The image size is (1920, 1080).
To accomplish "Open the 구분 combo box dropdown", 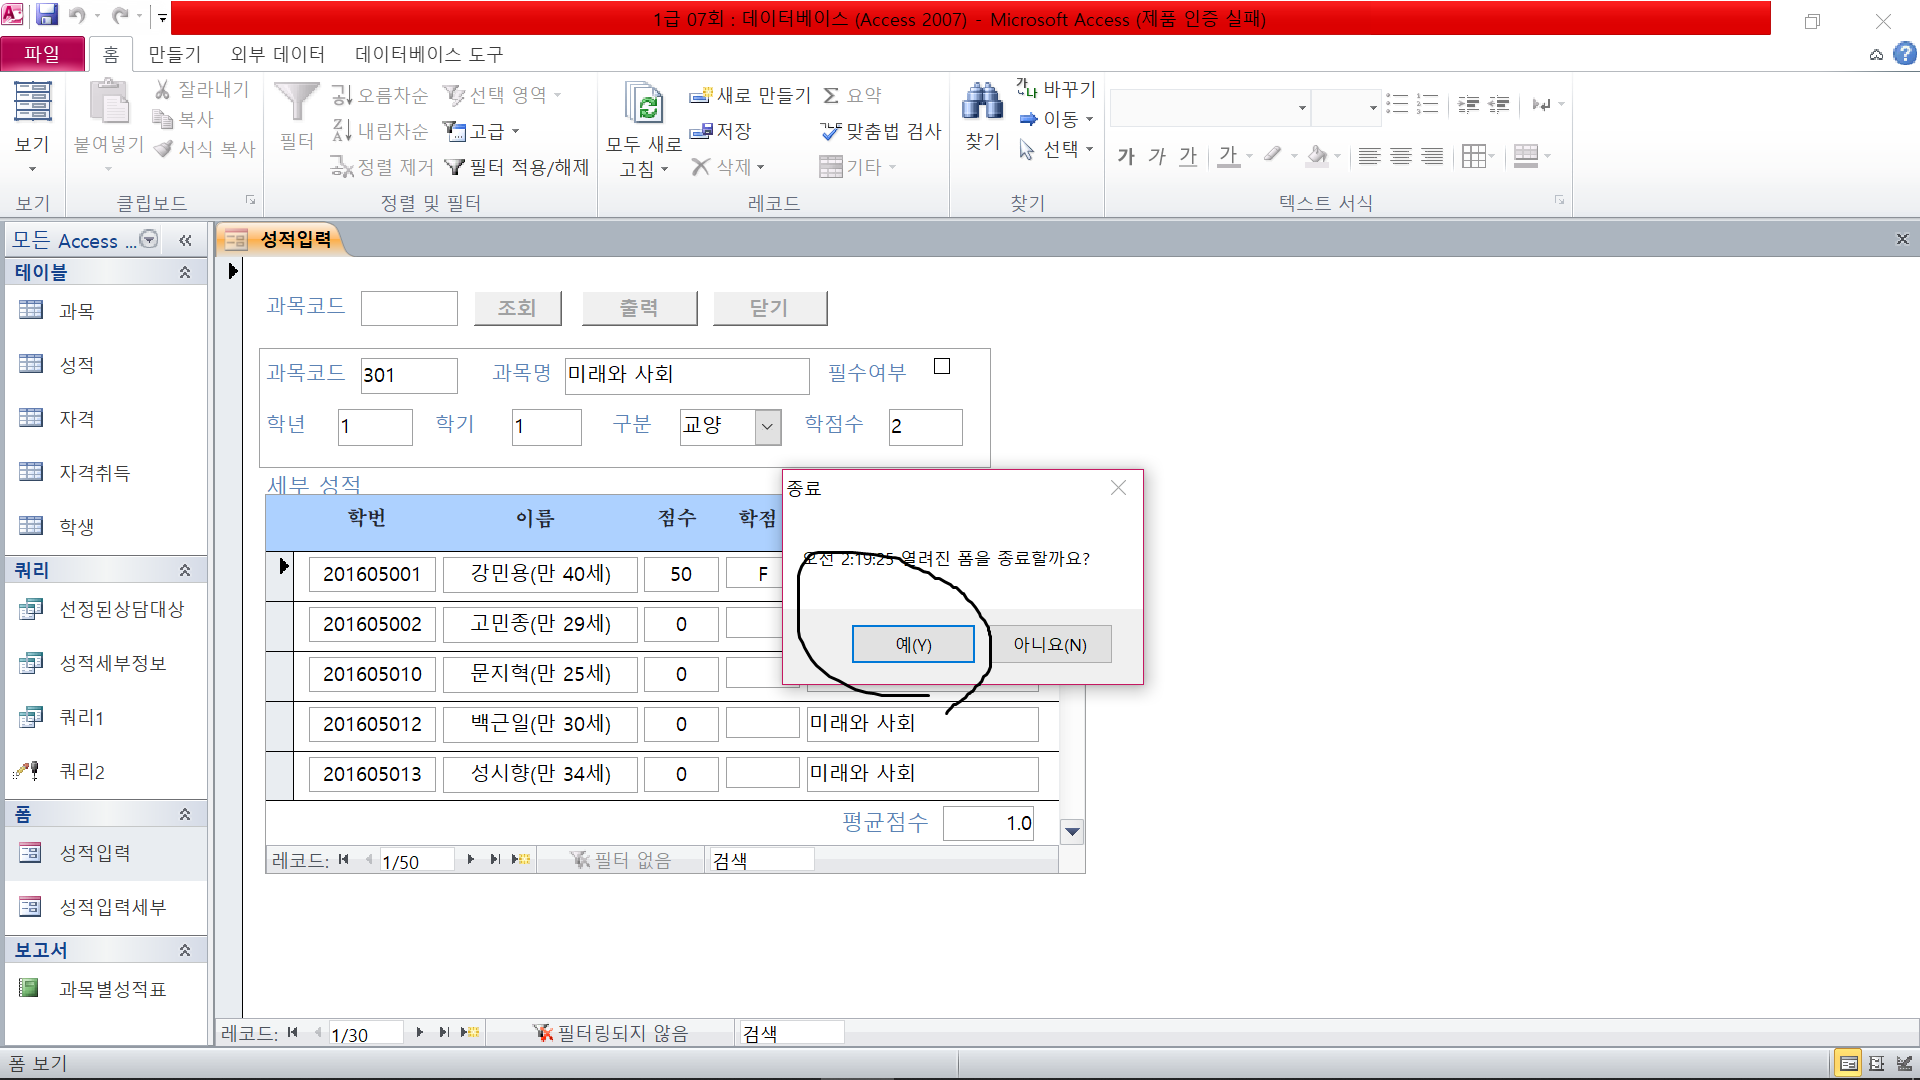I will pyautogui.click(x=767, y=426).
